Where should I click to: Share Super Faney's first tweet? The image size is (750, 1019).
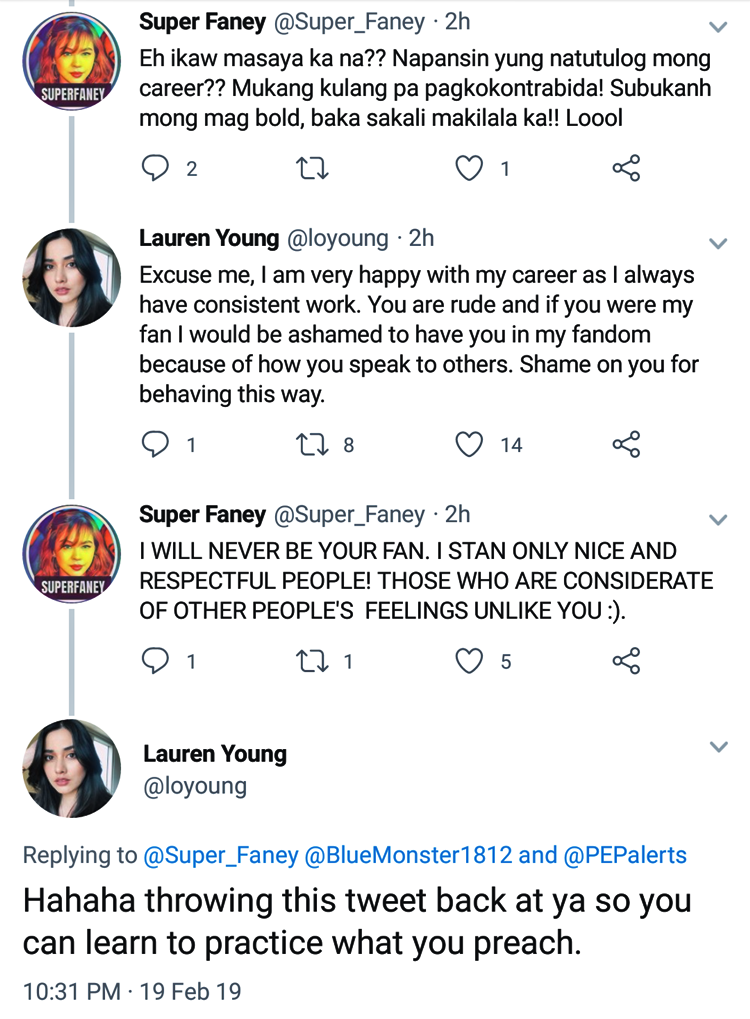coord(626,168)
